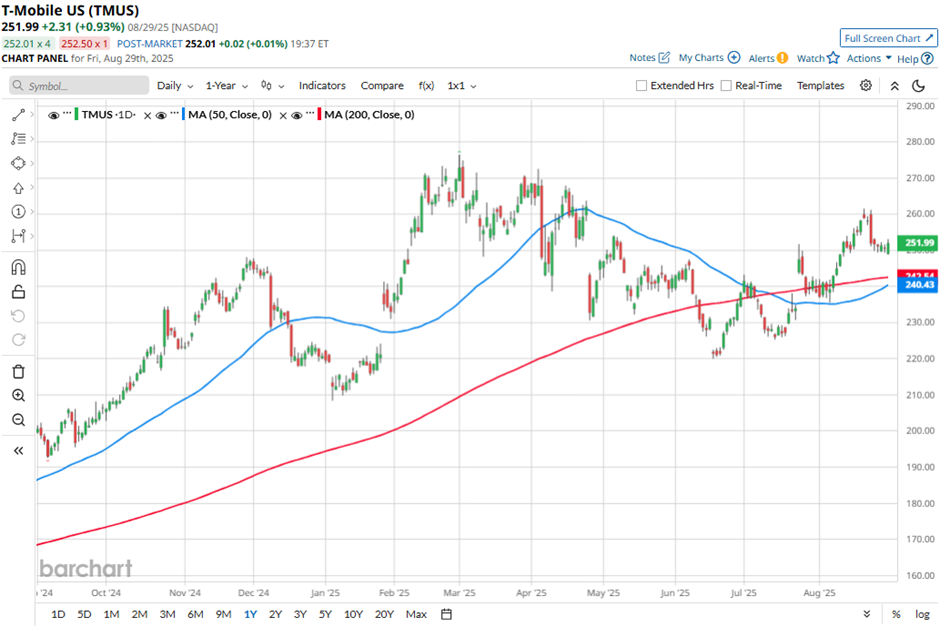Screen dimensions: 940x627
Task: Select the 3M time range tab
Action: click(167, 614)
